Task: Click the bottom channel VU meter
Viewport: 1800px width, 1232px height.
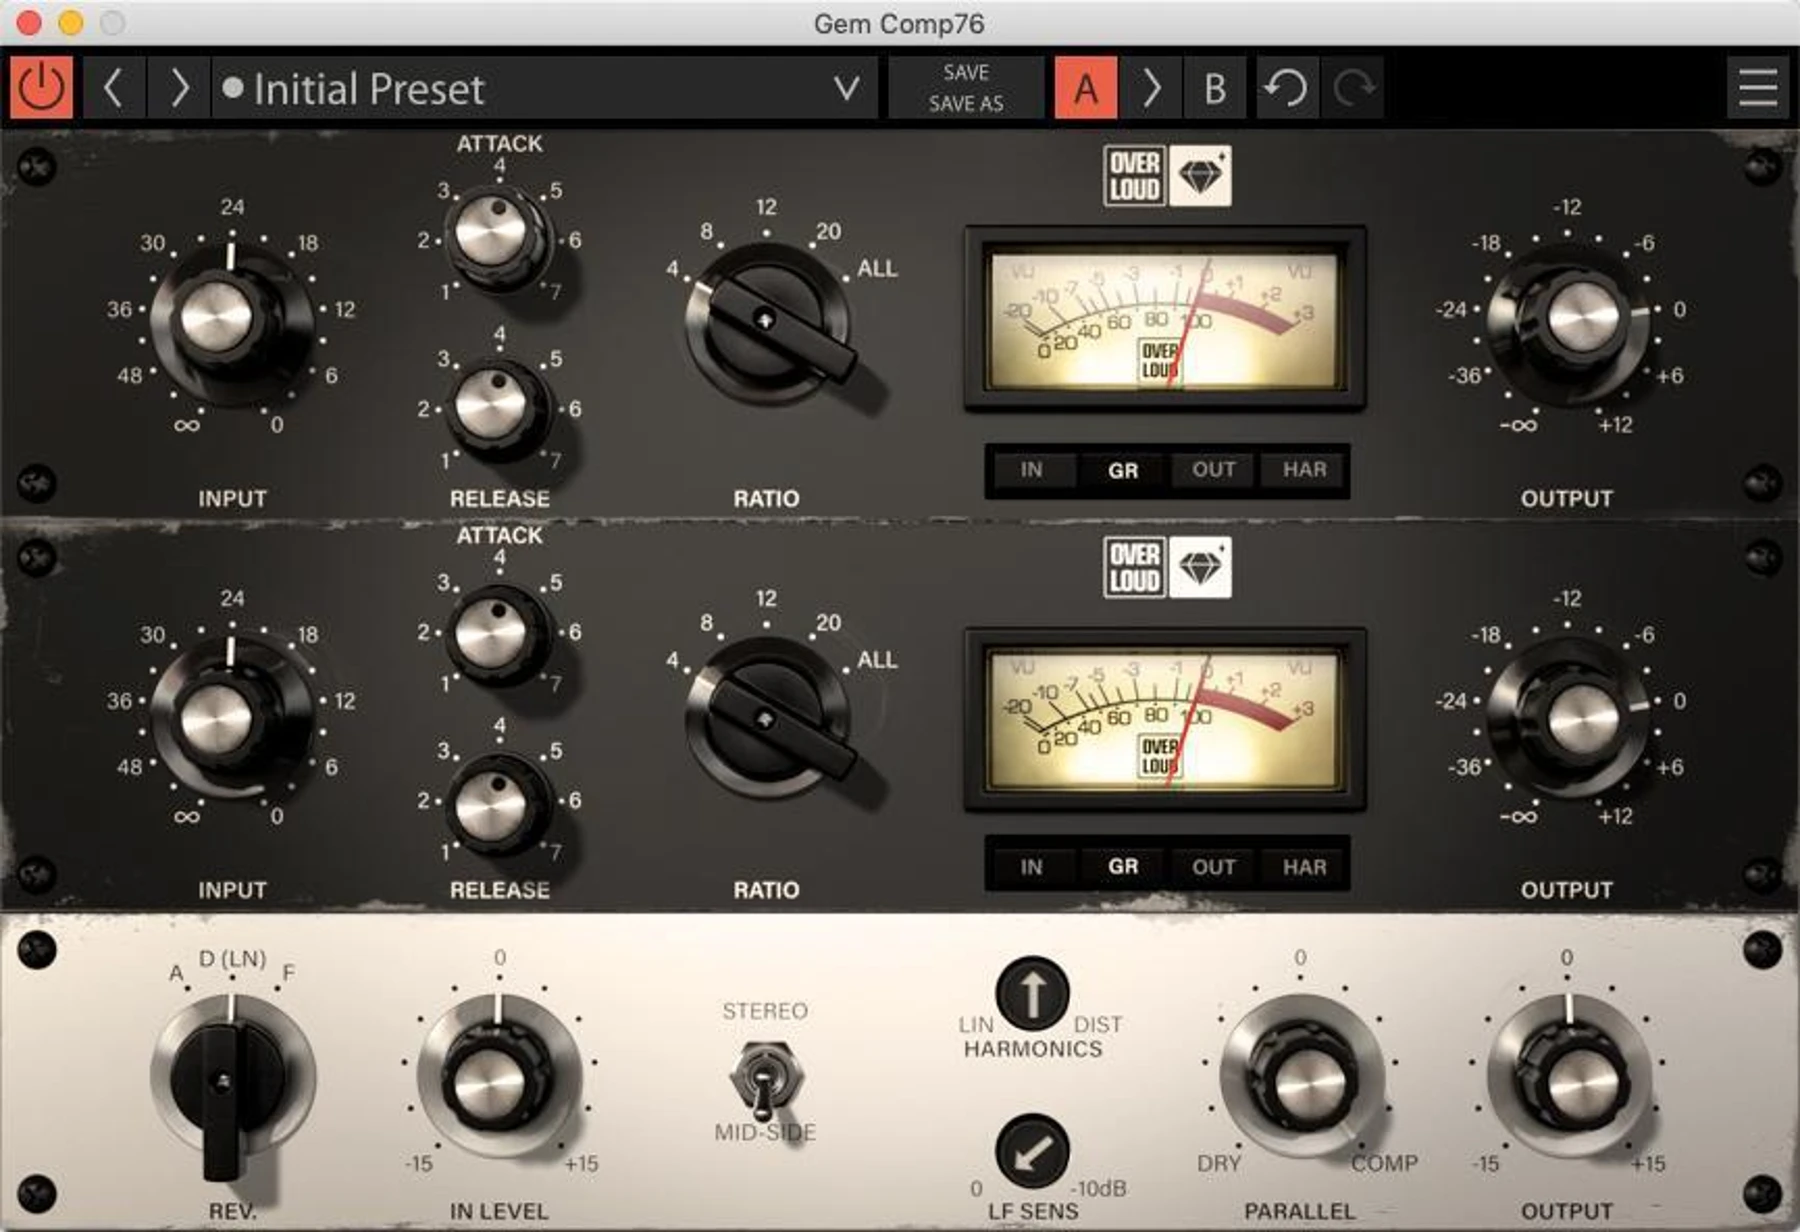Action: (x=1164, y=718)
